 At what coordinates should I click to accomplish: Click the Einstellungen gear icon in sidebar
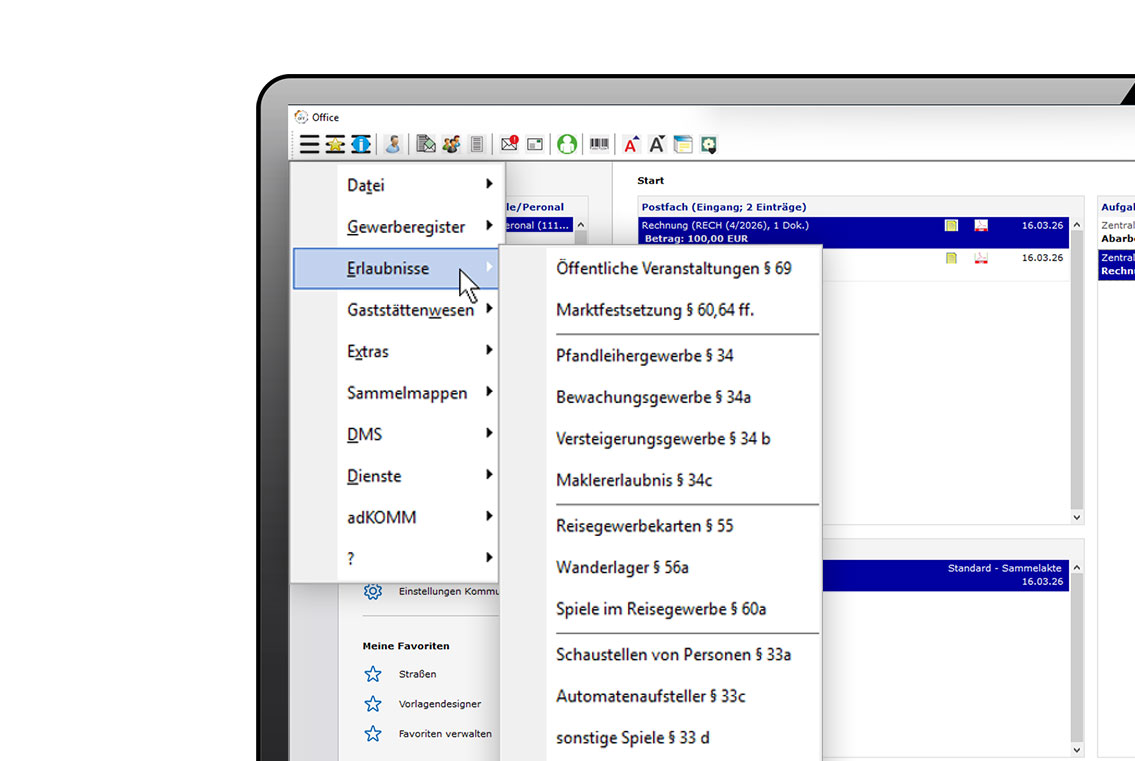(373, 592)
